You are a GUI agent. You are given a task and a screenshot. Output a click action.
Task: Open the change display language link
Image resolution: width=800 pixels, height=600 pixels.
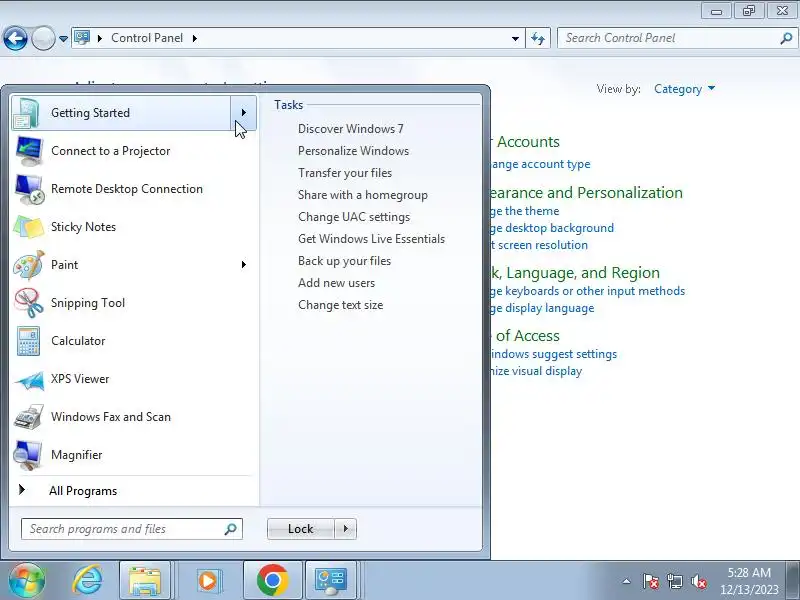coord(543,308)
